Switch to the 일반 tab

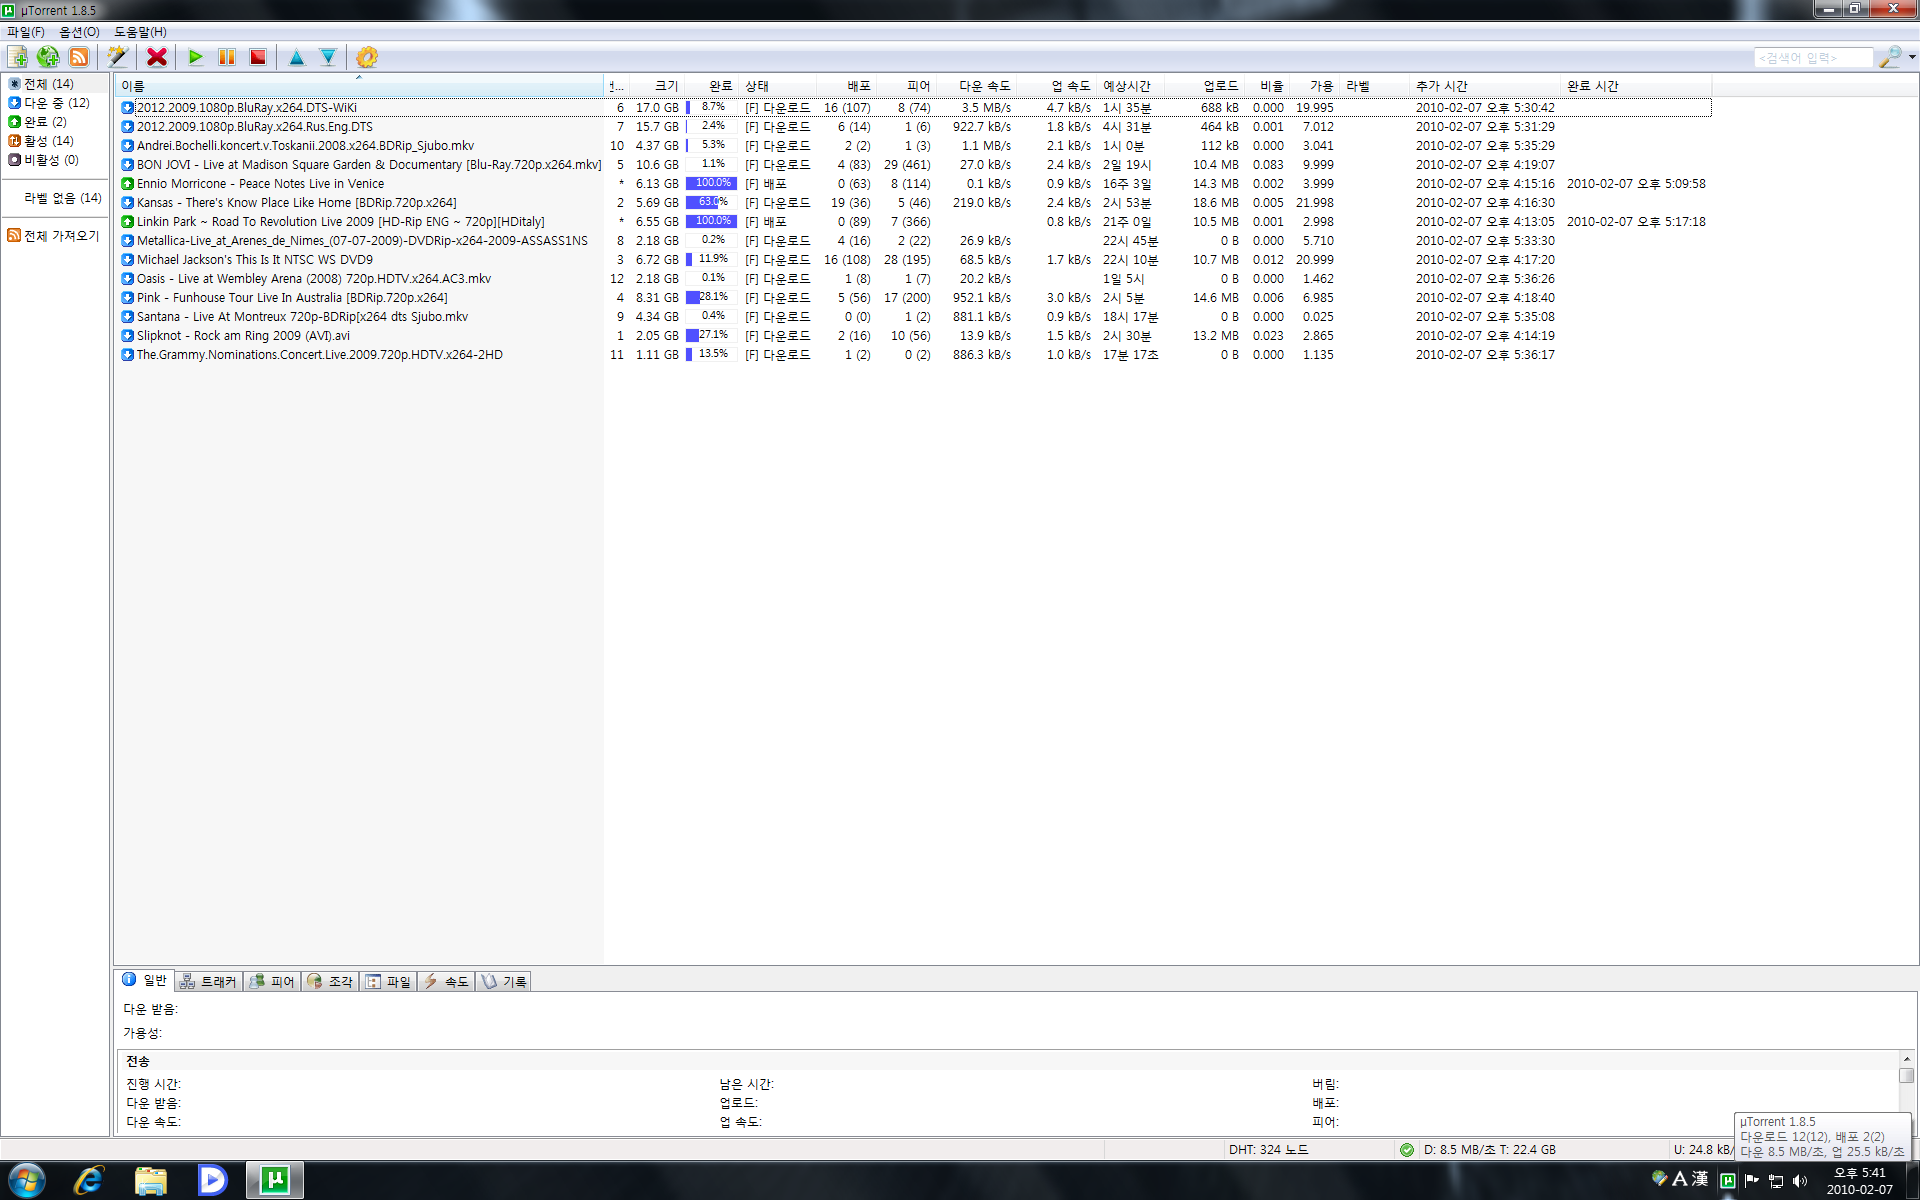click(x=145, y=981)
